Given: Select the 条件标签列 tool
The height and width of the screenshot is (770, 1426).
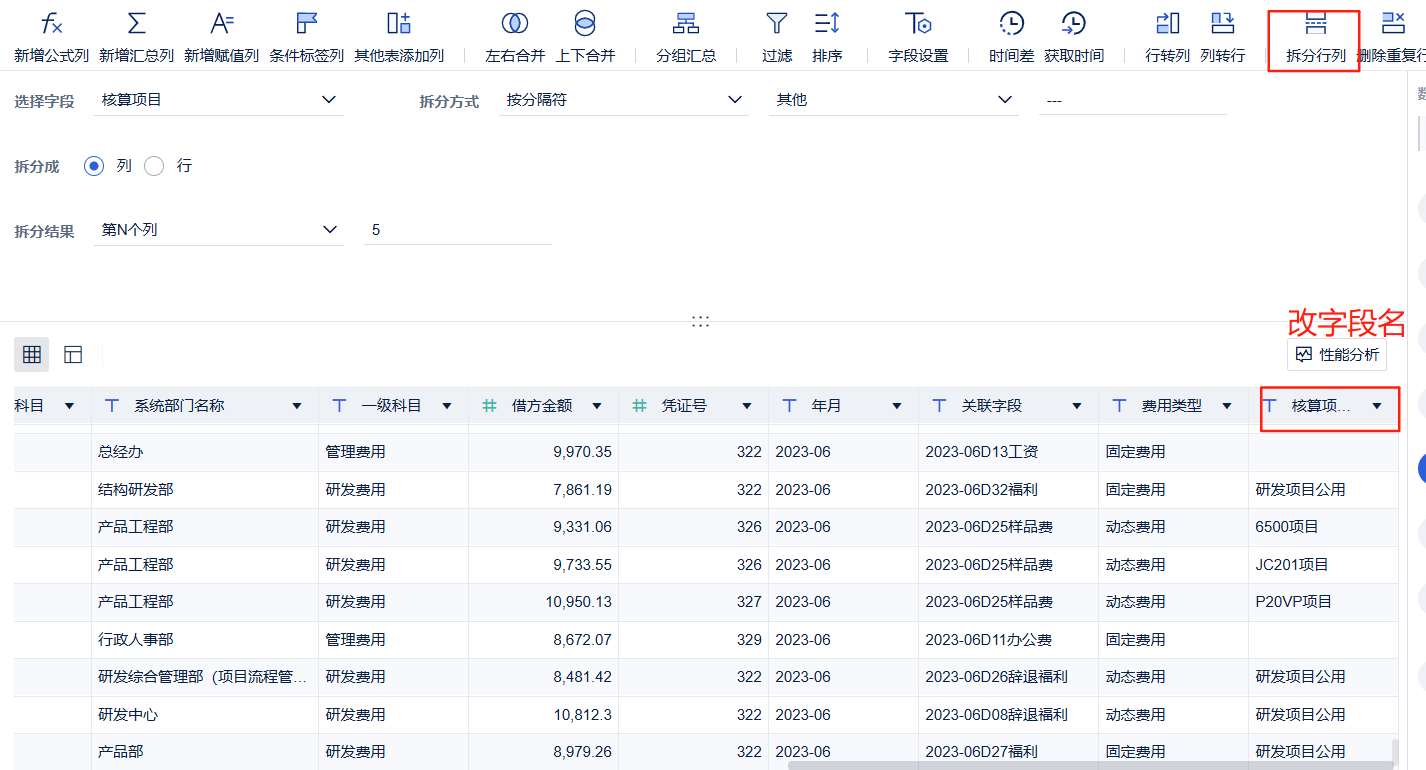Looking at the screenshot, I should (306, 37).
